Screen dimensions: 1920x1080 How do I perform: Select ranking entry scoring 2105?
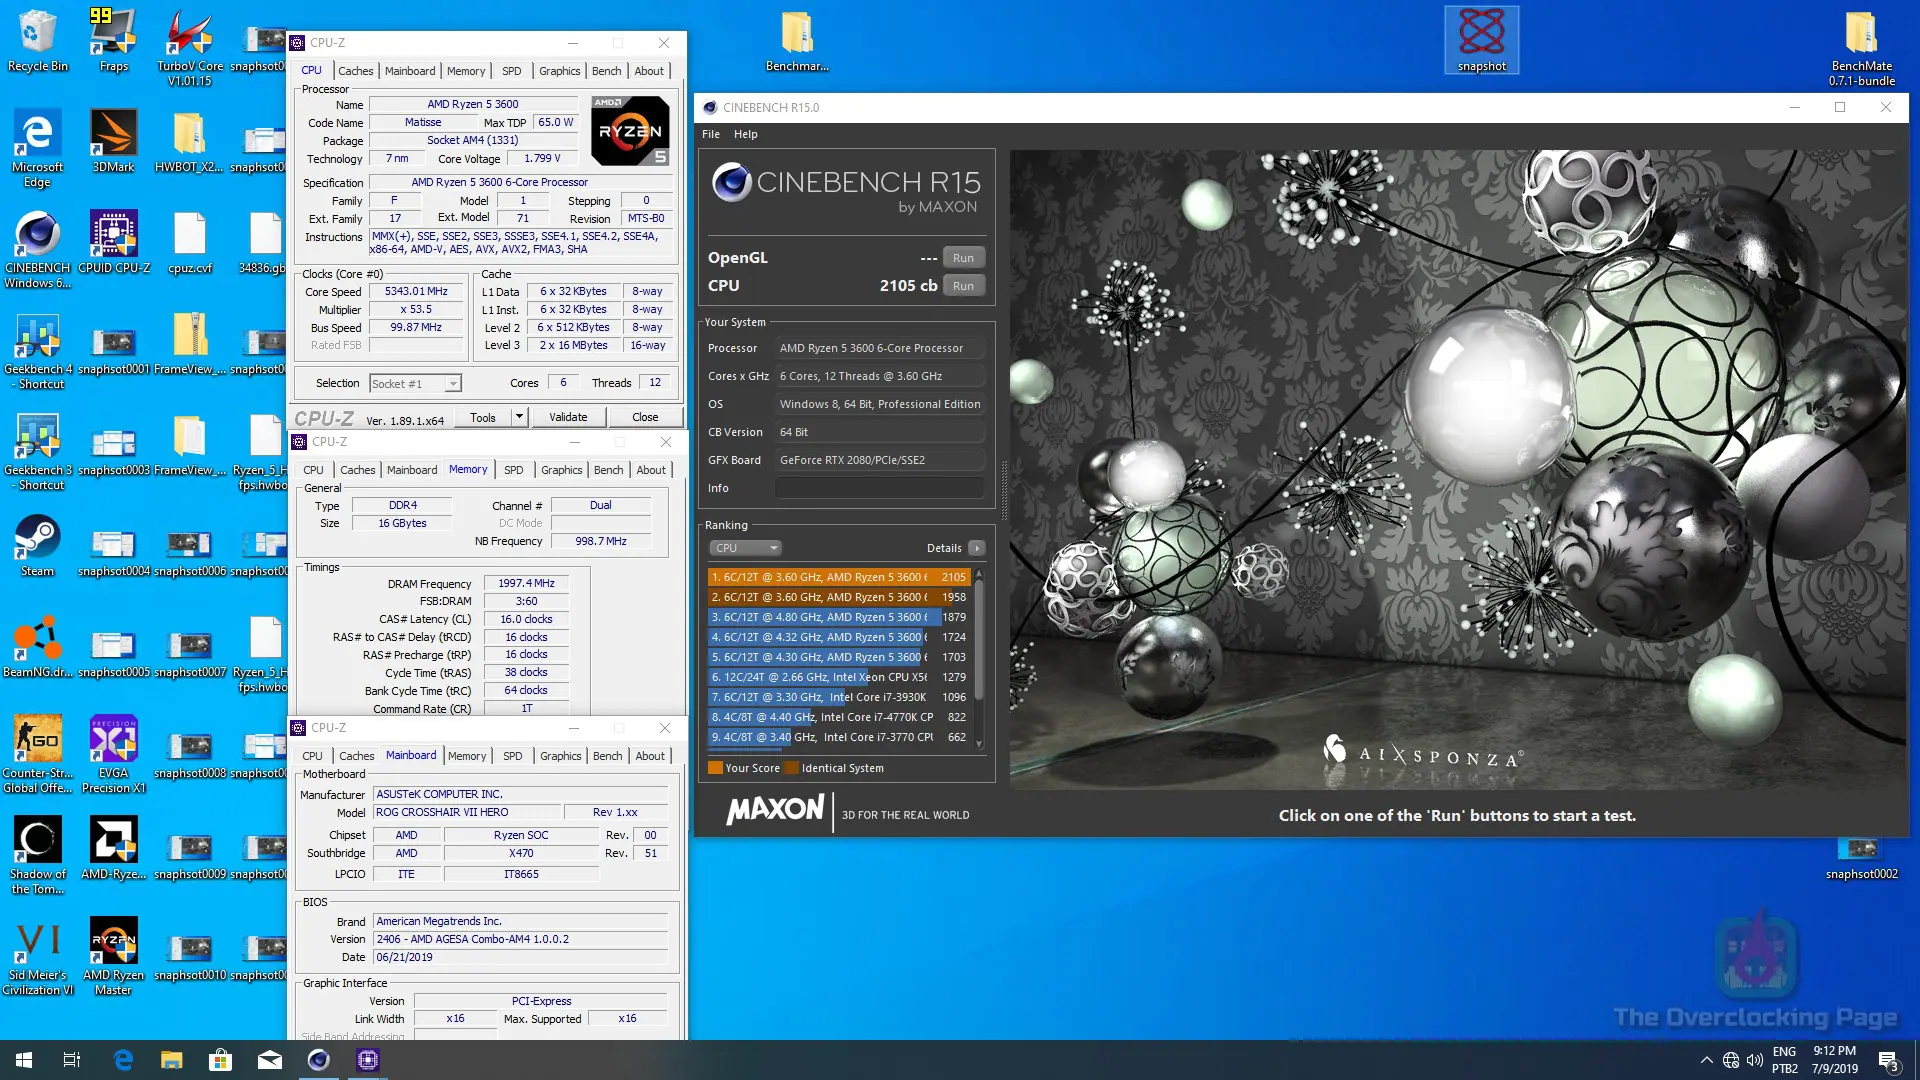click(x=838, y=577)
